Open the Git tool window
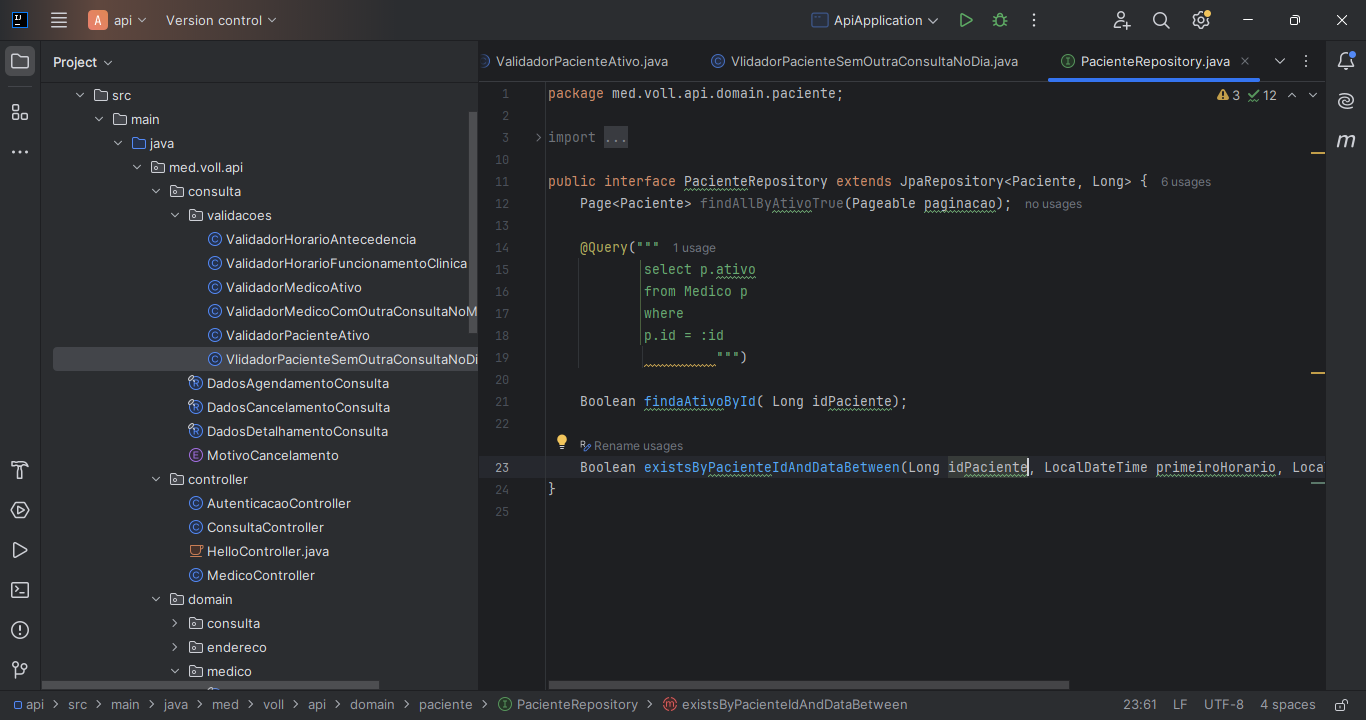 20,670
